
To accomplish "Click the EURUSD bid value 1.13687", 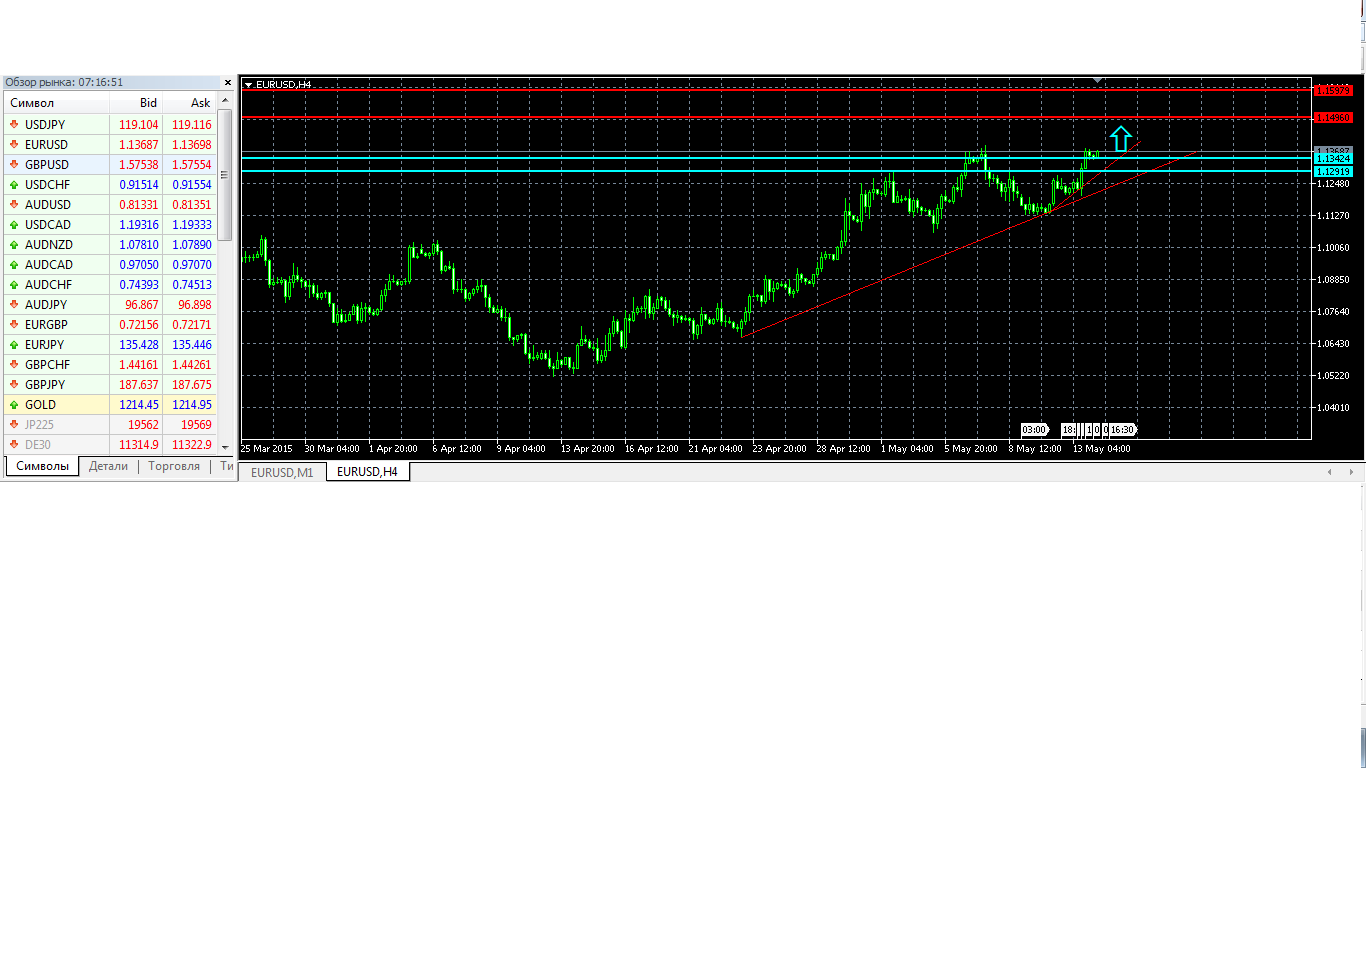I will pyautogui.click(x=139, y=145).
